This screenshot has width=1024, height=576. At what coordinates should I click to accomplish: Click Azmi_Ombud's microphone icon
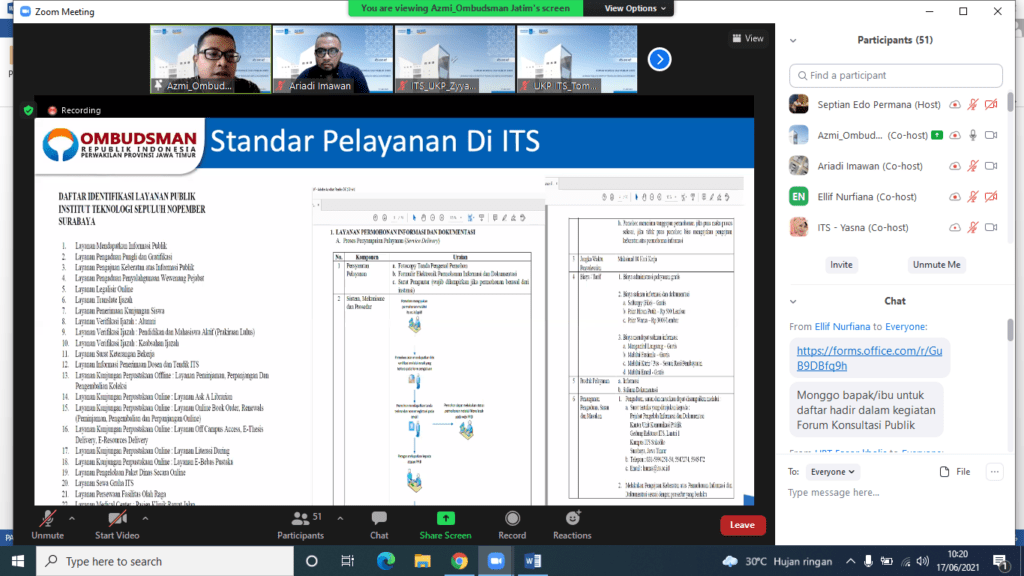click(x=973, y=135)
